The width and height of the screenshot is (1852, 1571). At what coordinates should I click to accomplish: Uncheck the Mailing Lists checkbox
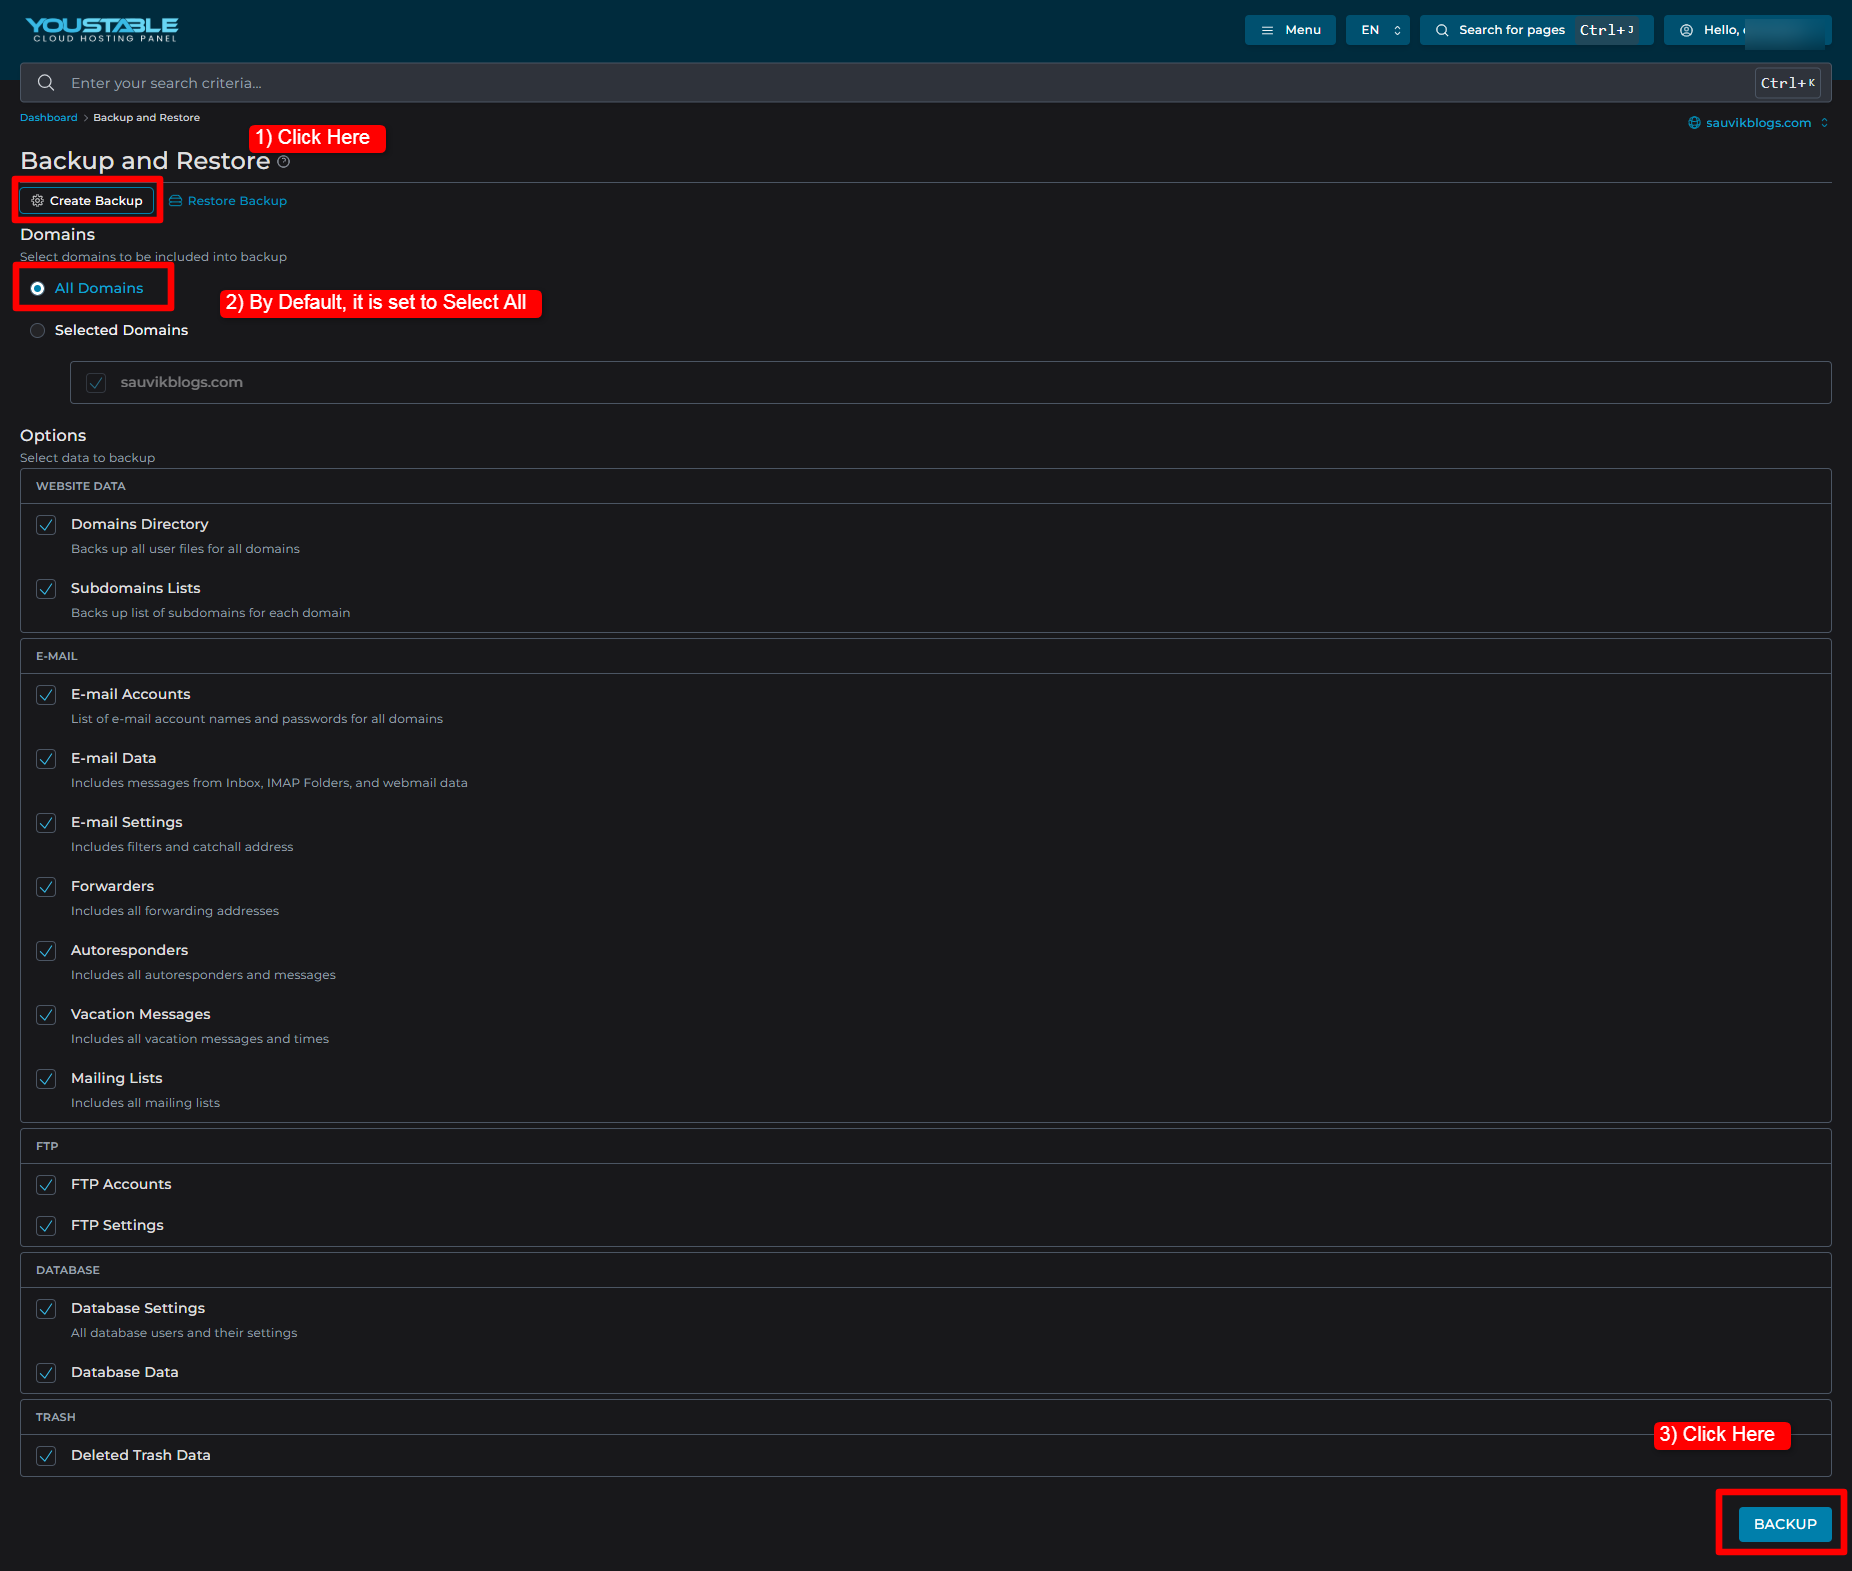click(46, 1079)
